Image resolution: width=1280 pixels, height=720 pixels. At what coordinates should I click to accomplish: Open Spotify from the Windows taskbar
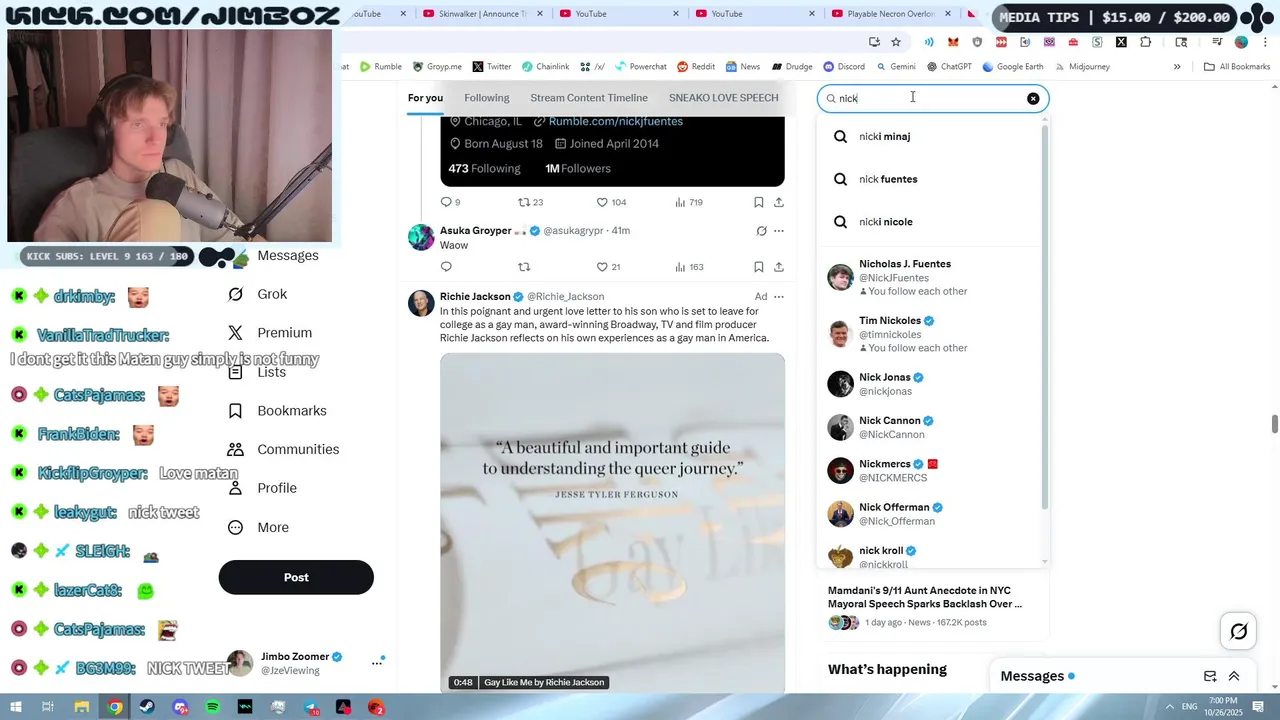(212, 707)
